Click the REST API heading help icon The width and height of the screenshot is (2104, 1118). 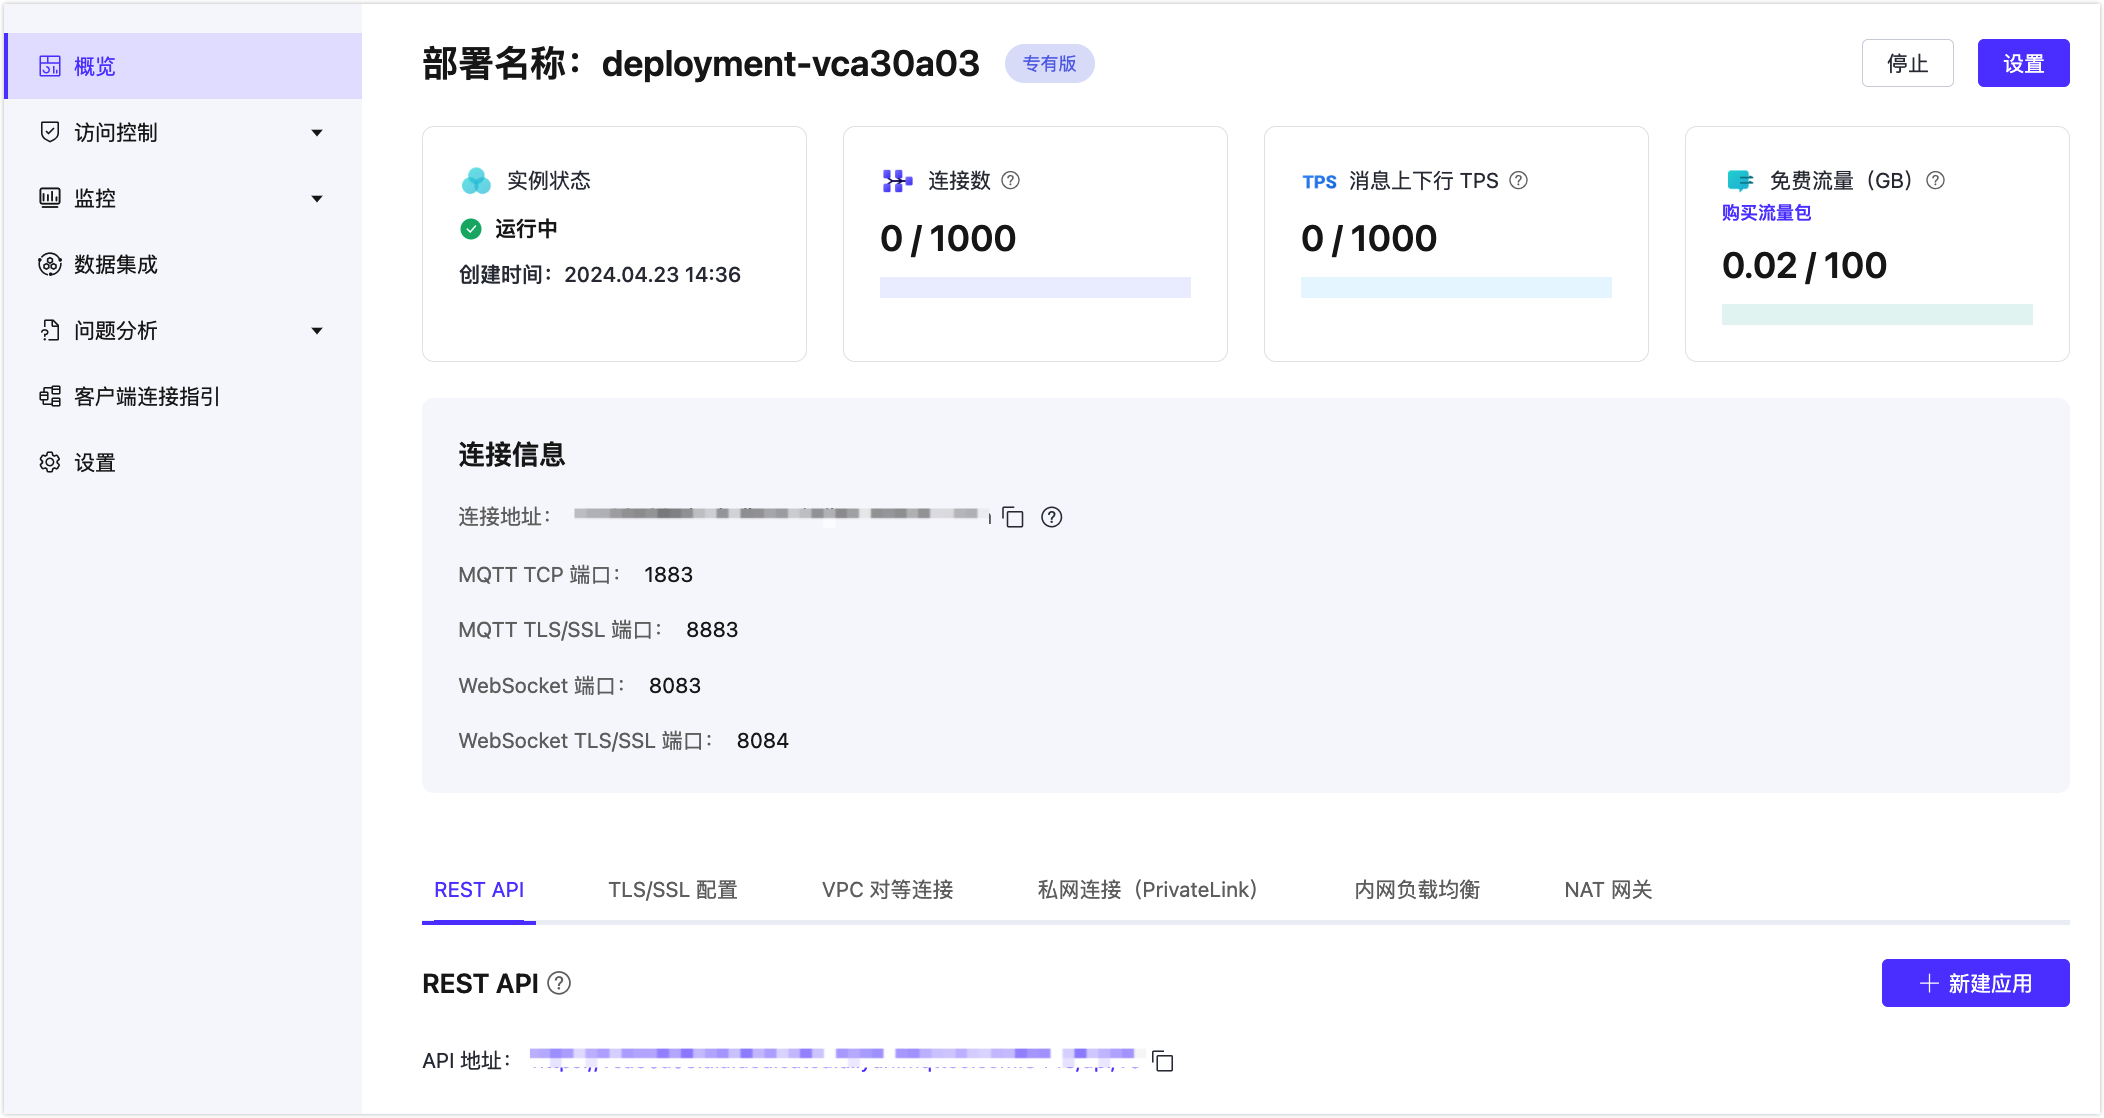coord(560,983)
